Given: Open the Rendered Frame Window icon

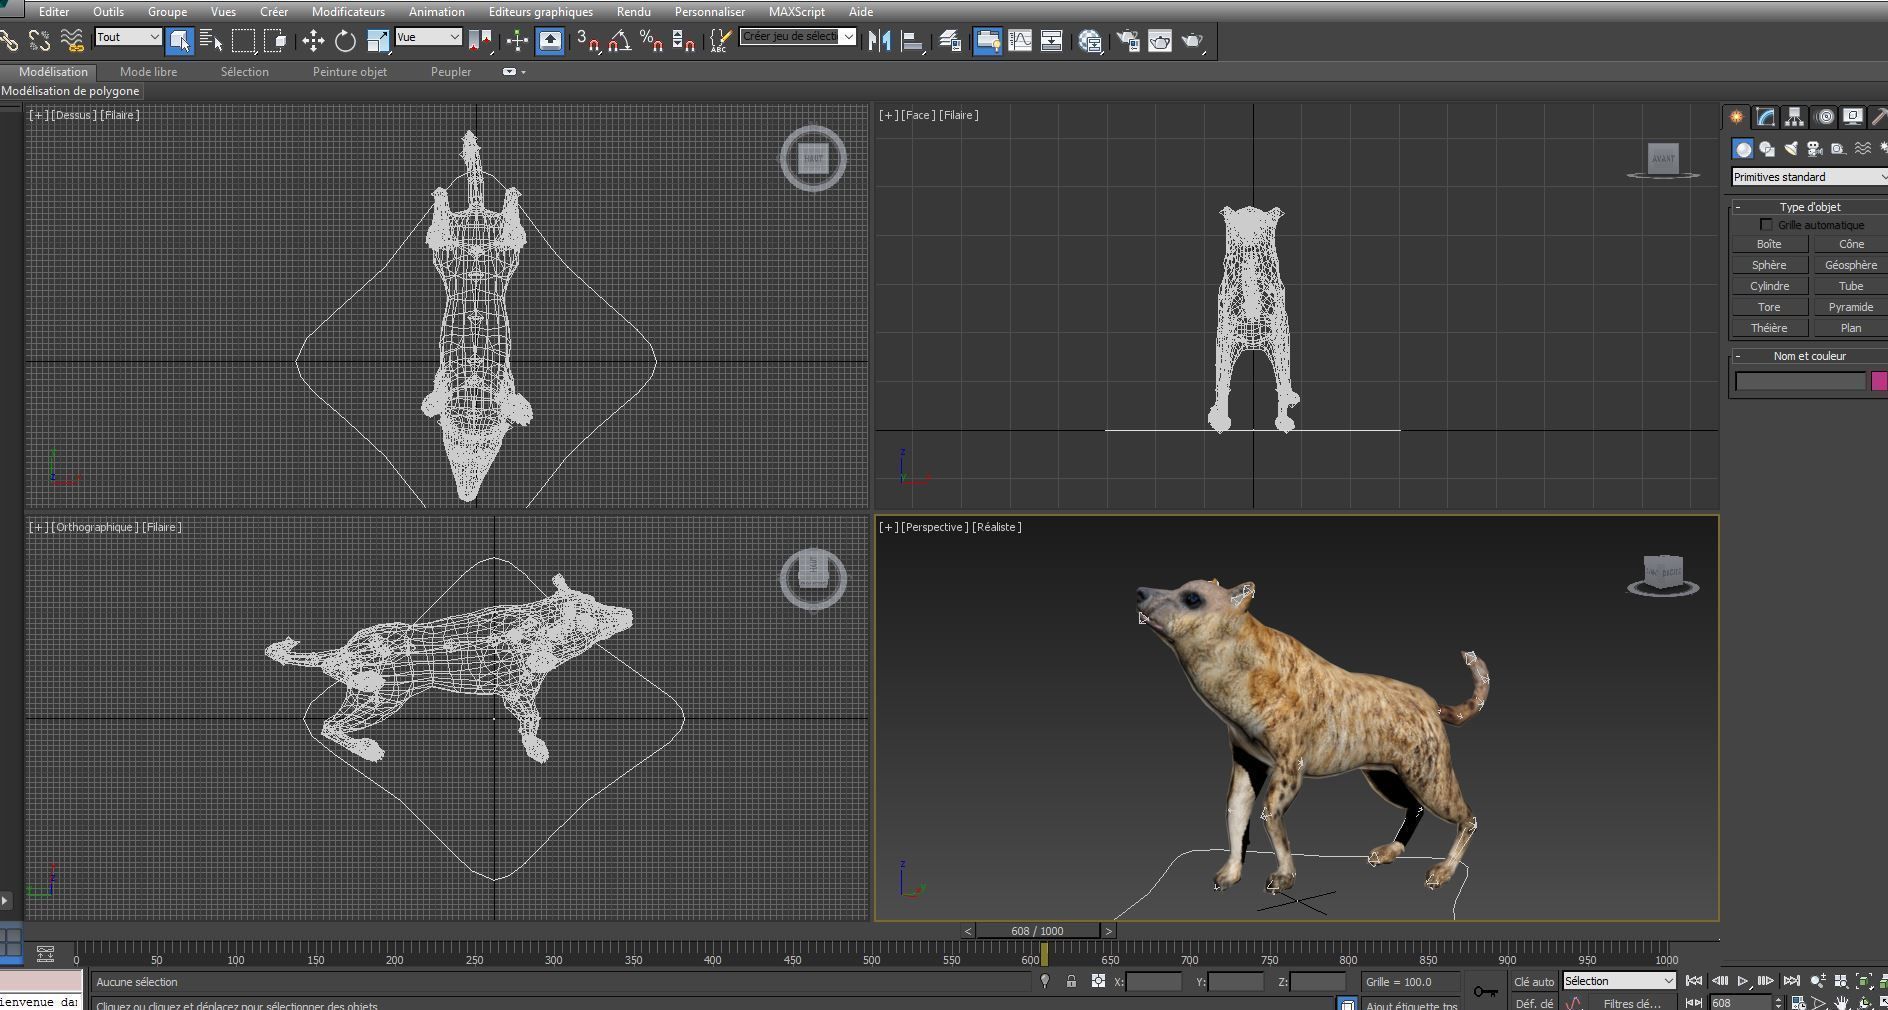Looking at the screenshot, I should 1160,40.
